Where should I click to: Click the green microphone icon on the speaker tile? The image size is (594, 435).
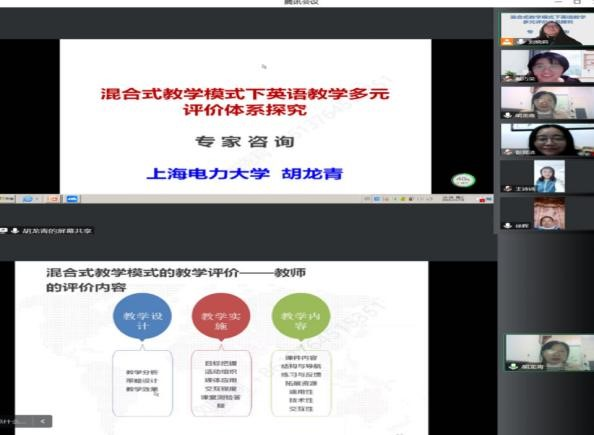pos(513,366)
